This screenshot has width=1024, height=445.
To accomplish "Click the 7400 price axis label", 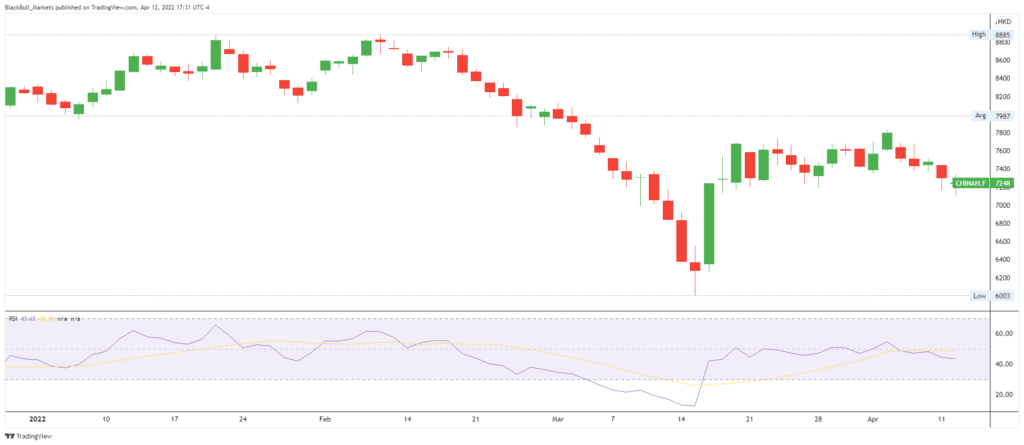I will 1002,169.
